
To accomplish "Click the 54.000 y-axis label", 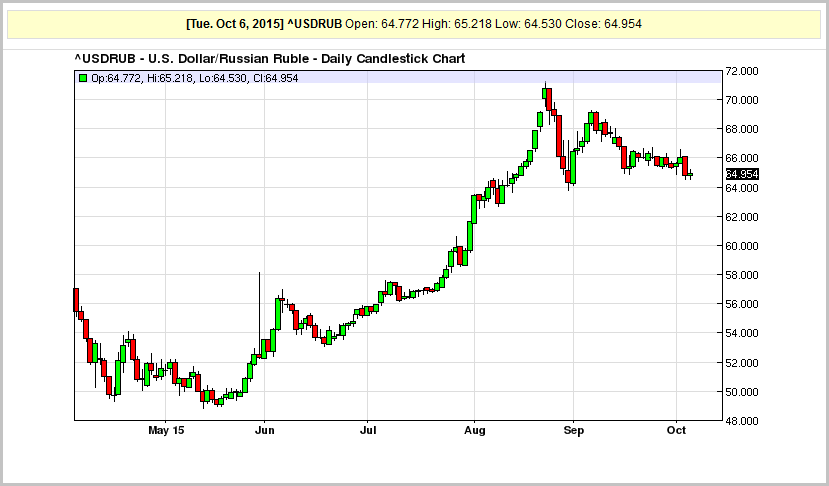I will coord(743,333).
